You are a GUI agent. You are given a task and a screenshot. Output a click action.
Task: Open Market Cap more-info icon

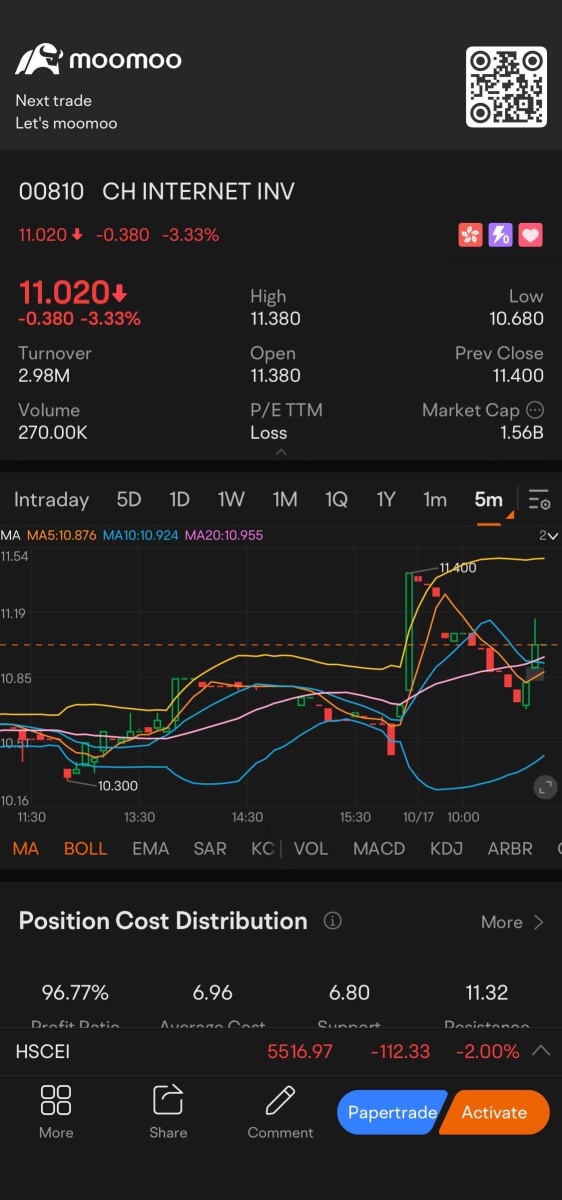(x=535, y=410)
